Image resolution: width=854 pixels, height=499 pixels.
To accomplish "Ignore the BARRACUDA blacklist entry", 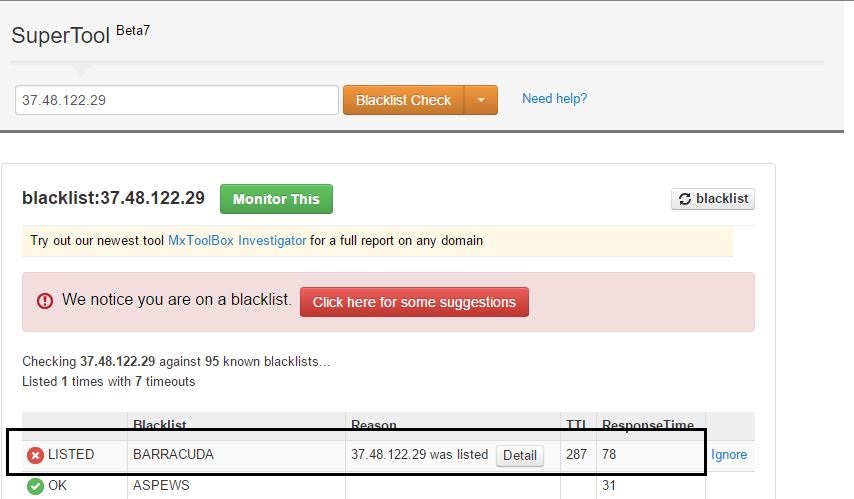I will point(729,455).
